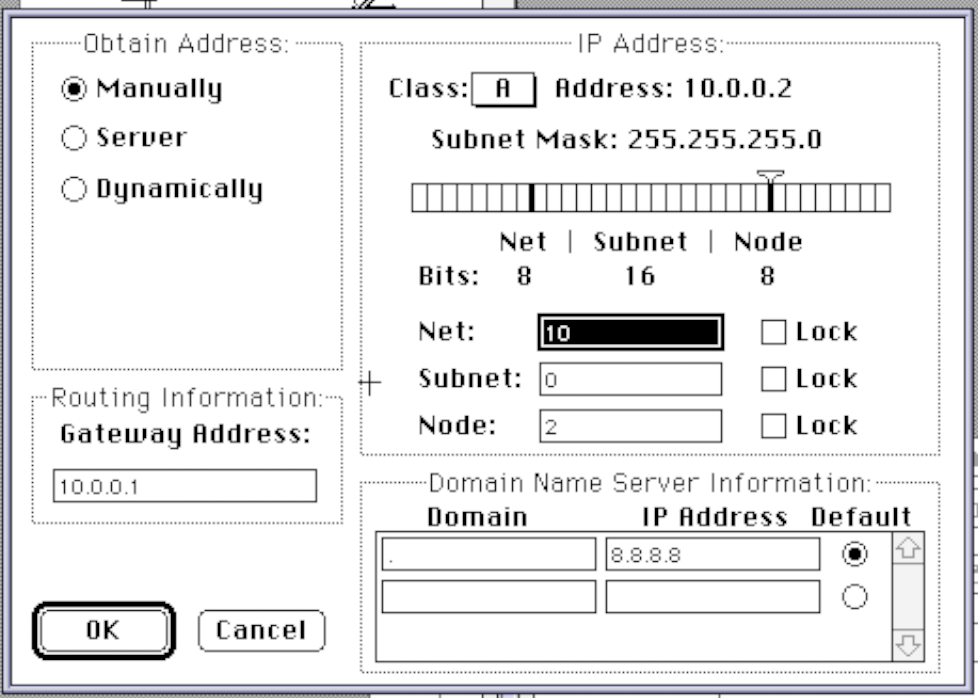
Task: Enable the Lock checkbox next to Node
Action: [x=774, y=425]
